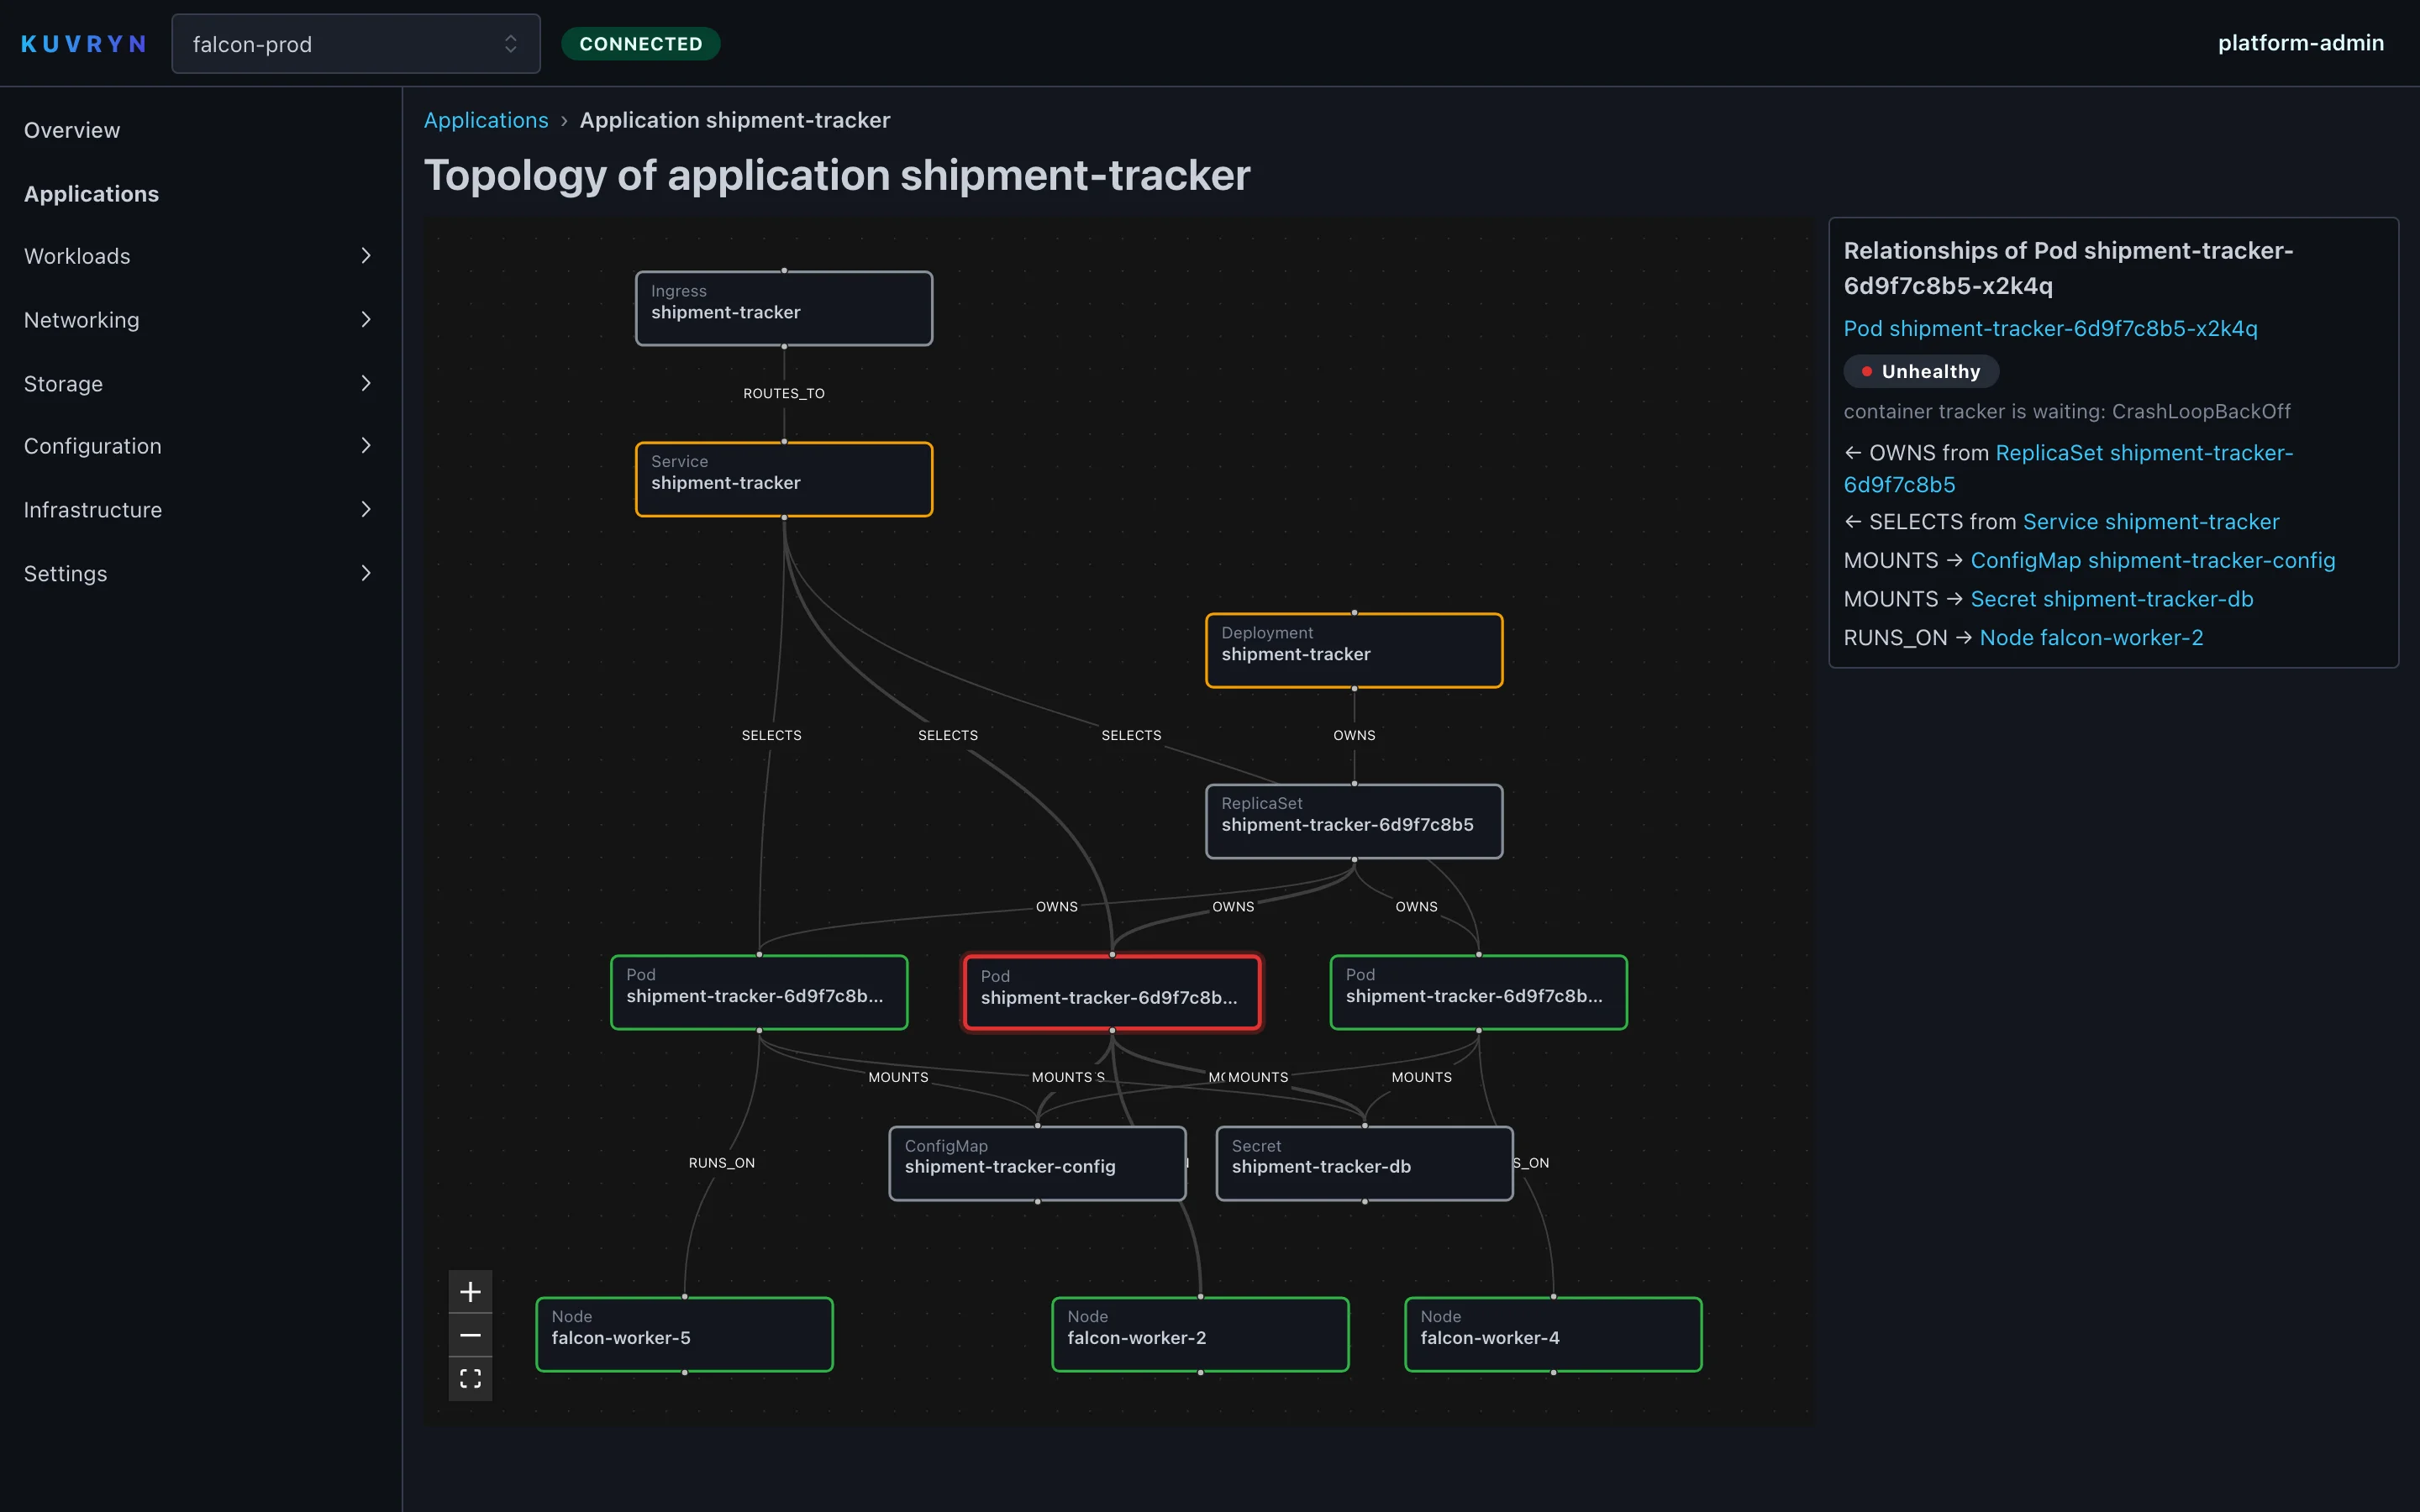Open ReplicaSet shipment-tracker-6d9f7c8b5 link
The image size is (2420, 1512).
click(2069, 468)
